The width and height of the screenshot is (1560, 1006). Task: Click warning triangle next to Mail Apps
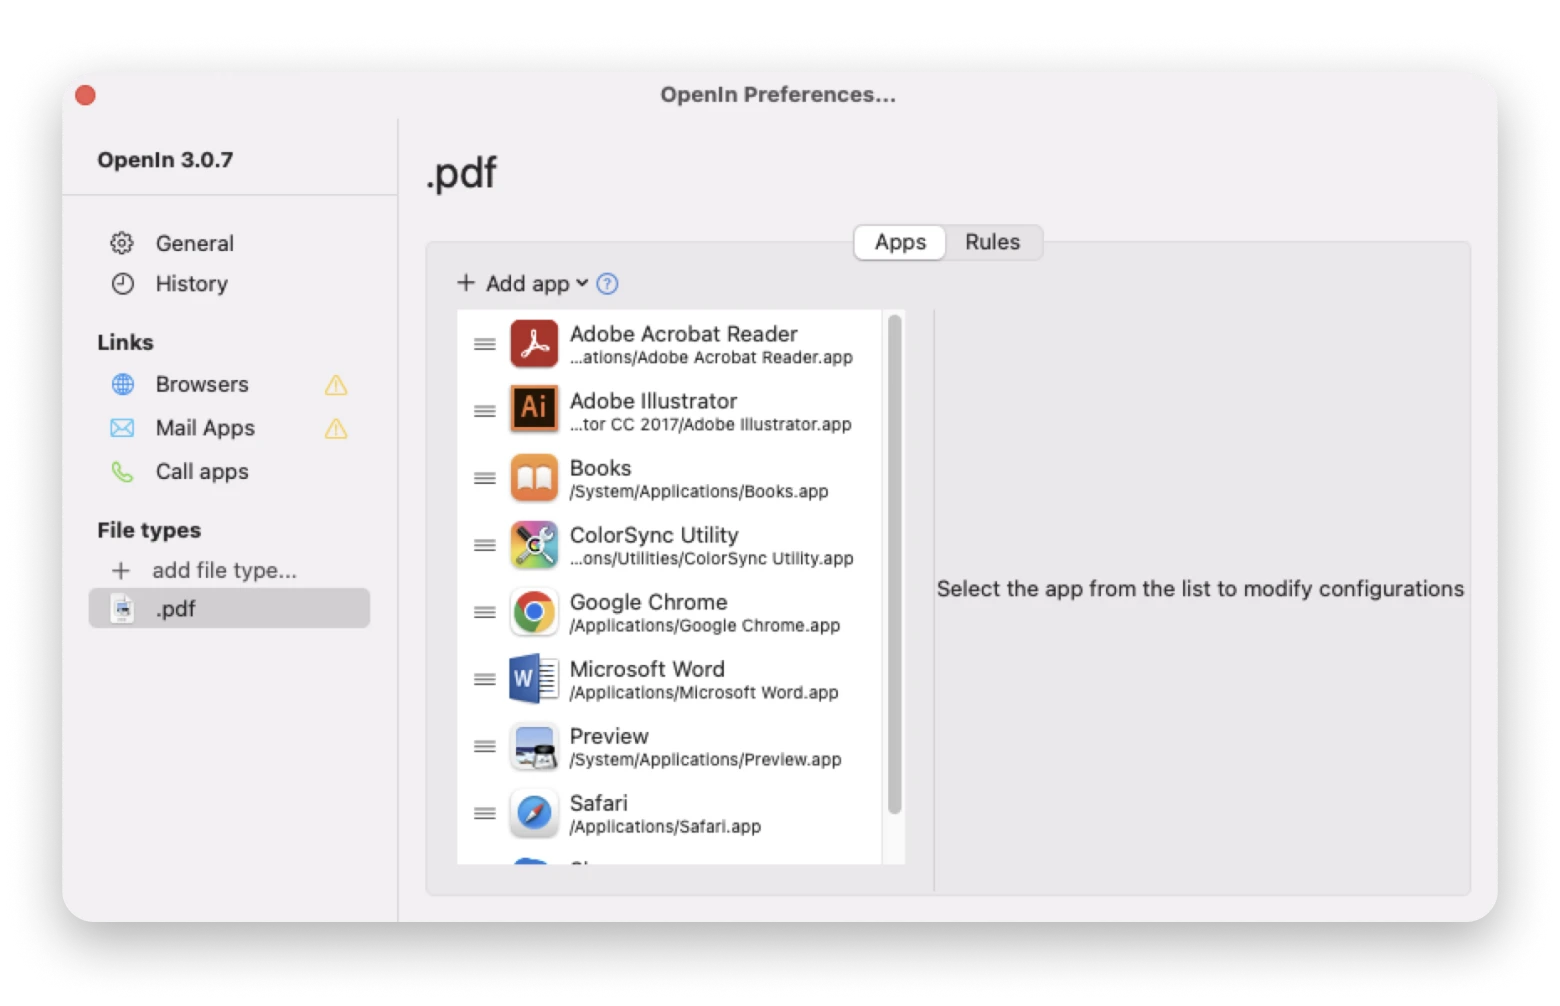[x=336, y=429]
